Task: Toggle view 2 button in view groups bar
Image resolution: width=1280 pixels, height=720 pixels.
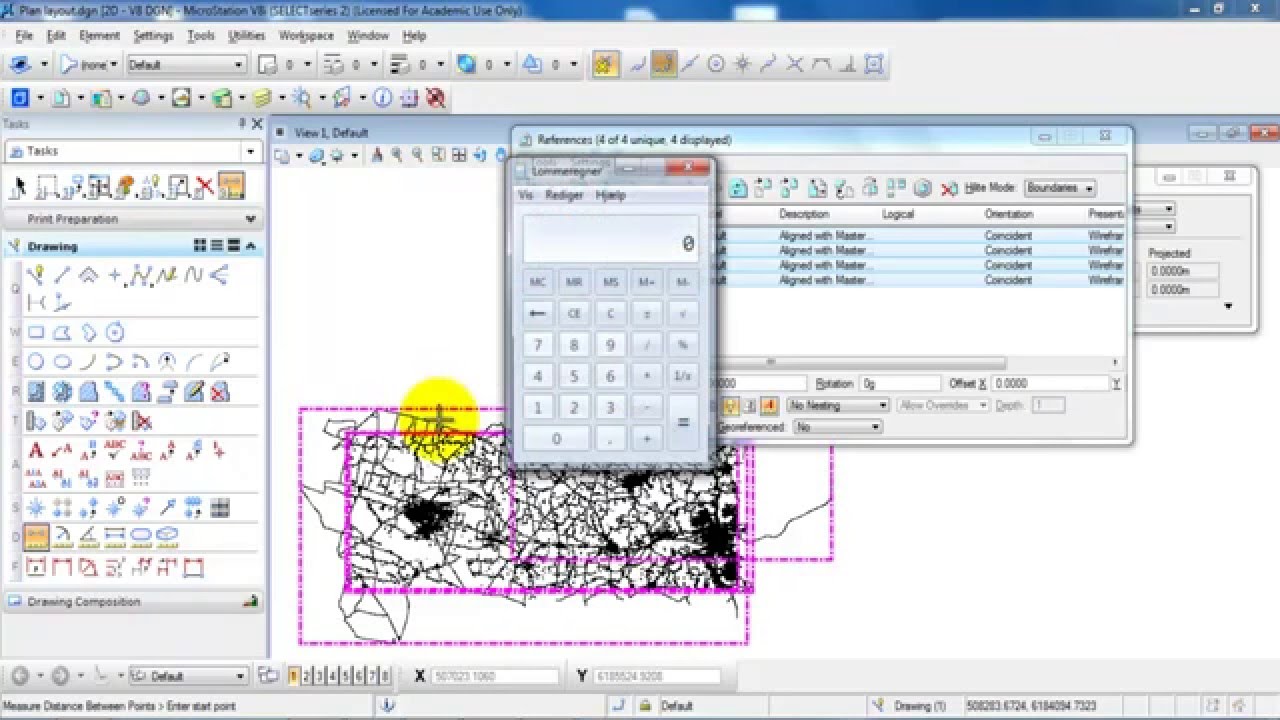Action: [307, 676]
